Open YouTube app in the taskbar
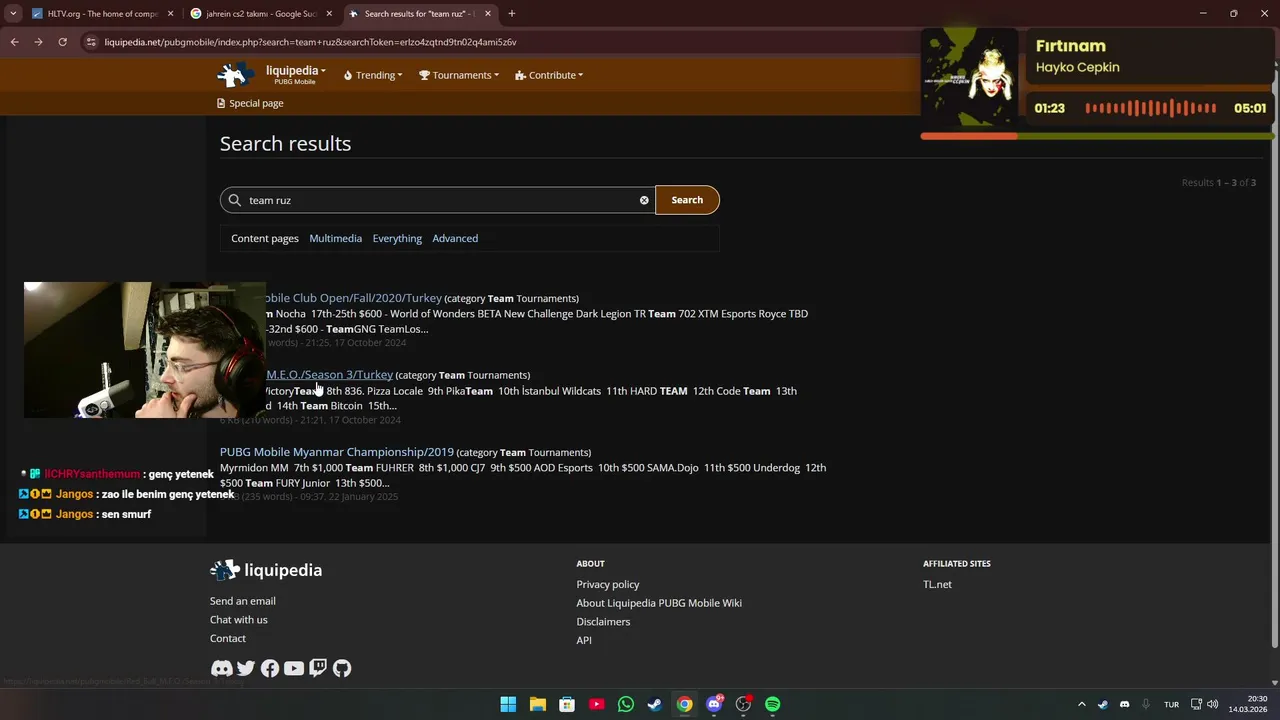Viewport: 1280px width, 720px height. tap(597, 704)
